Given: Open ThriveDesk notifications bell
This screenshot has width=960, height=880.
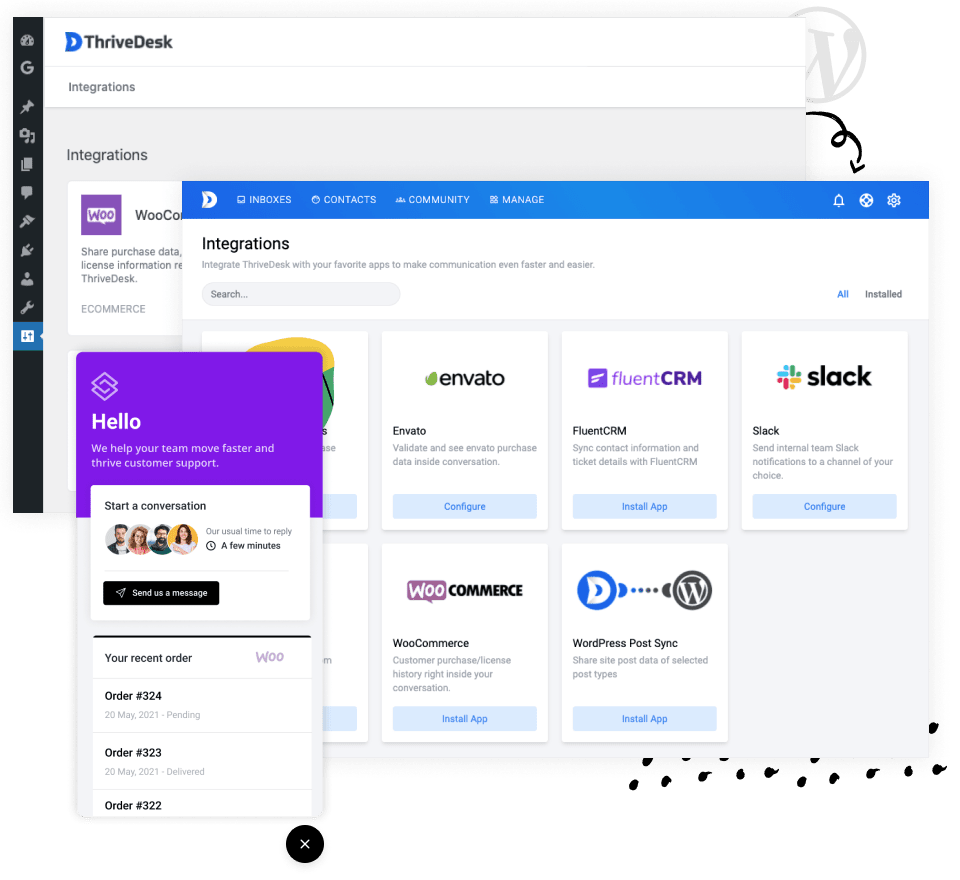Looking at the screenshot, I should 839,200.
